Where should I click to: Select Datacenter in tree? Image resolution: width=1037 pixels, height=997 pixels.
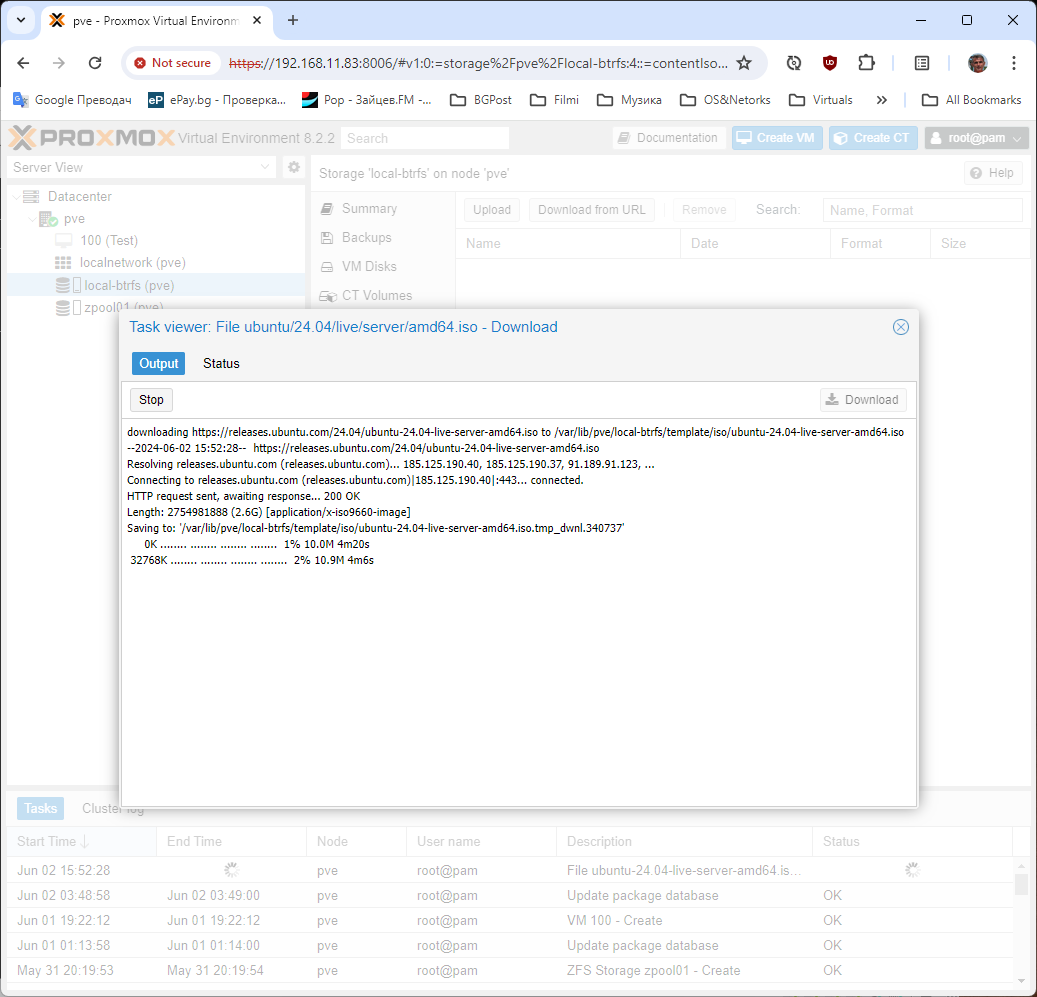pyautogui.click(x=79, y=196)
